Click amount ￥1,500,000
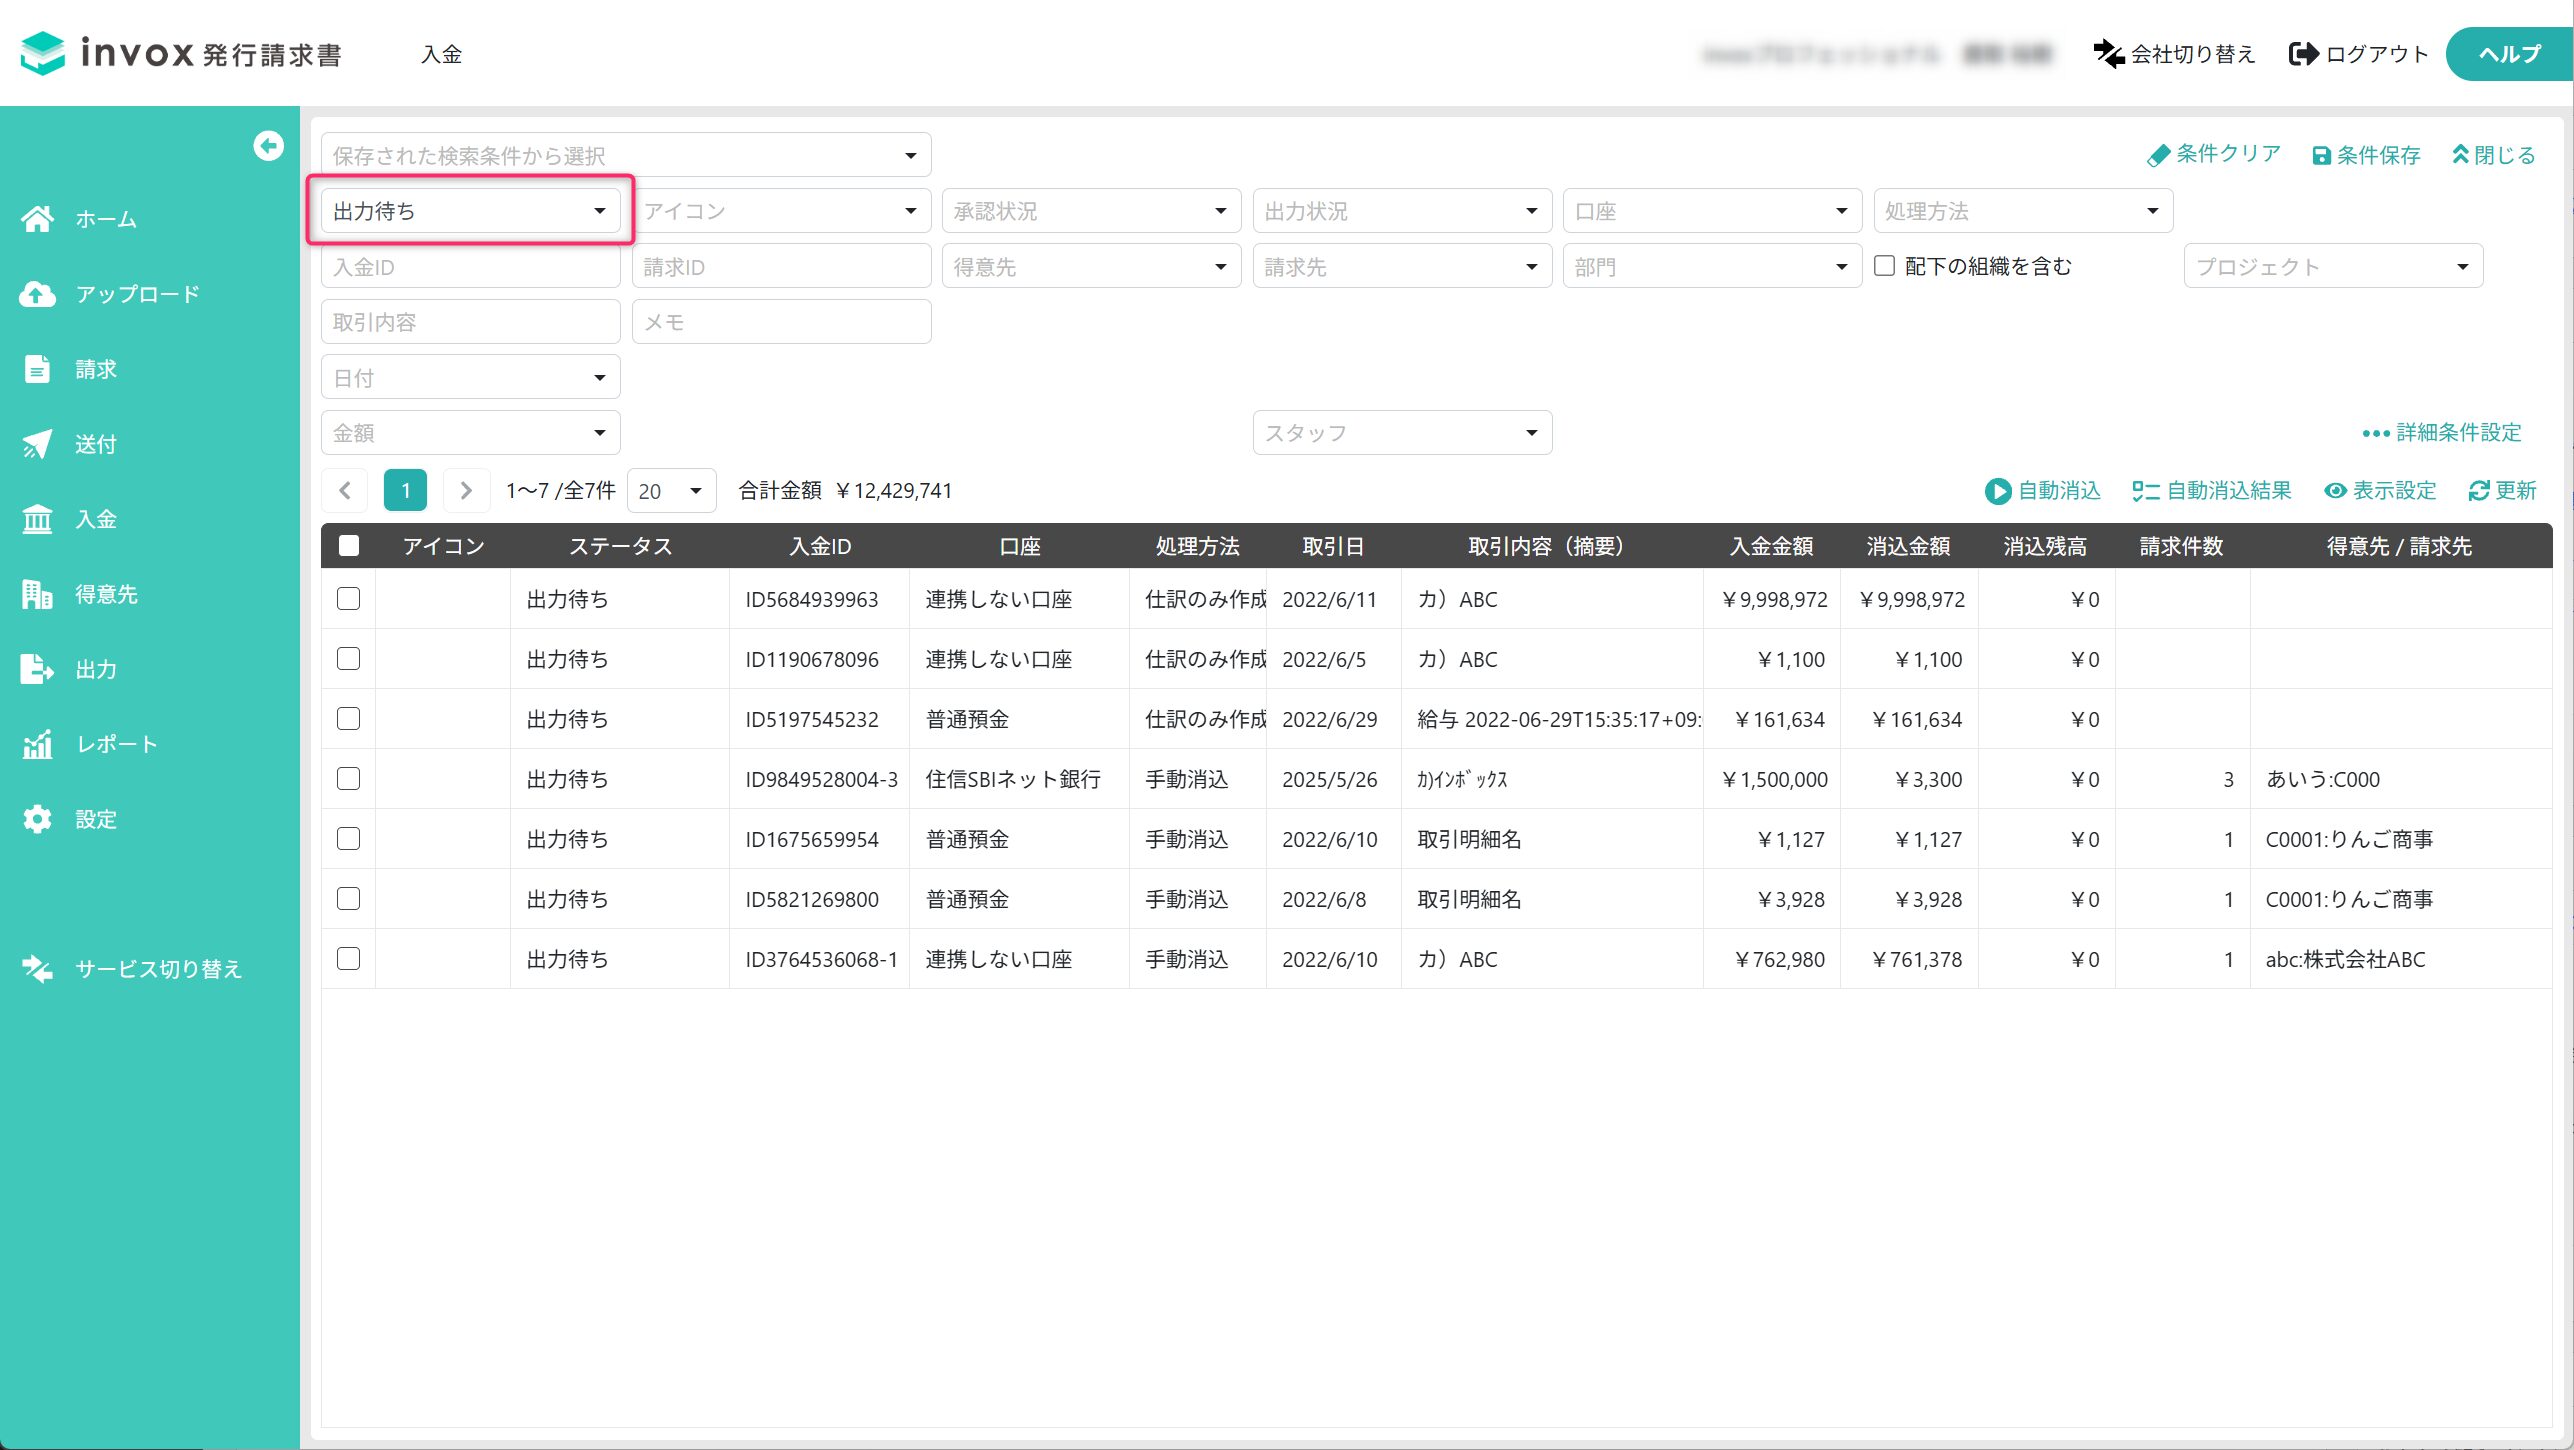 (1773, 779)
